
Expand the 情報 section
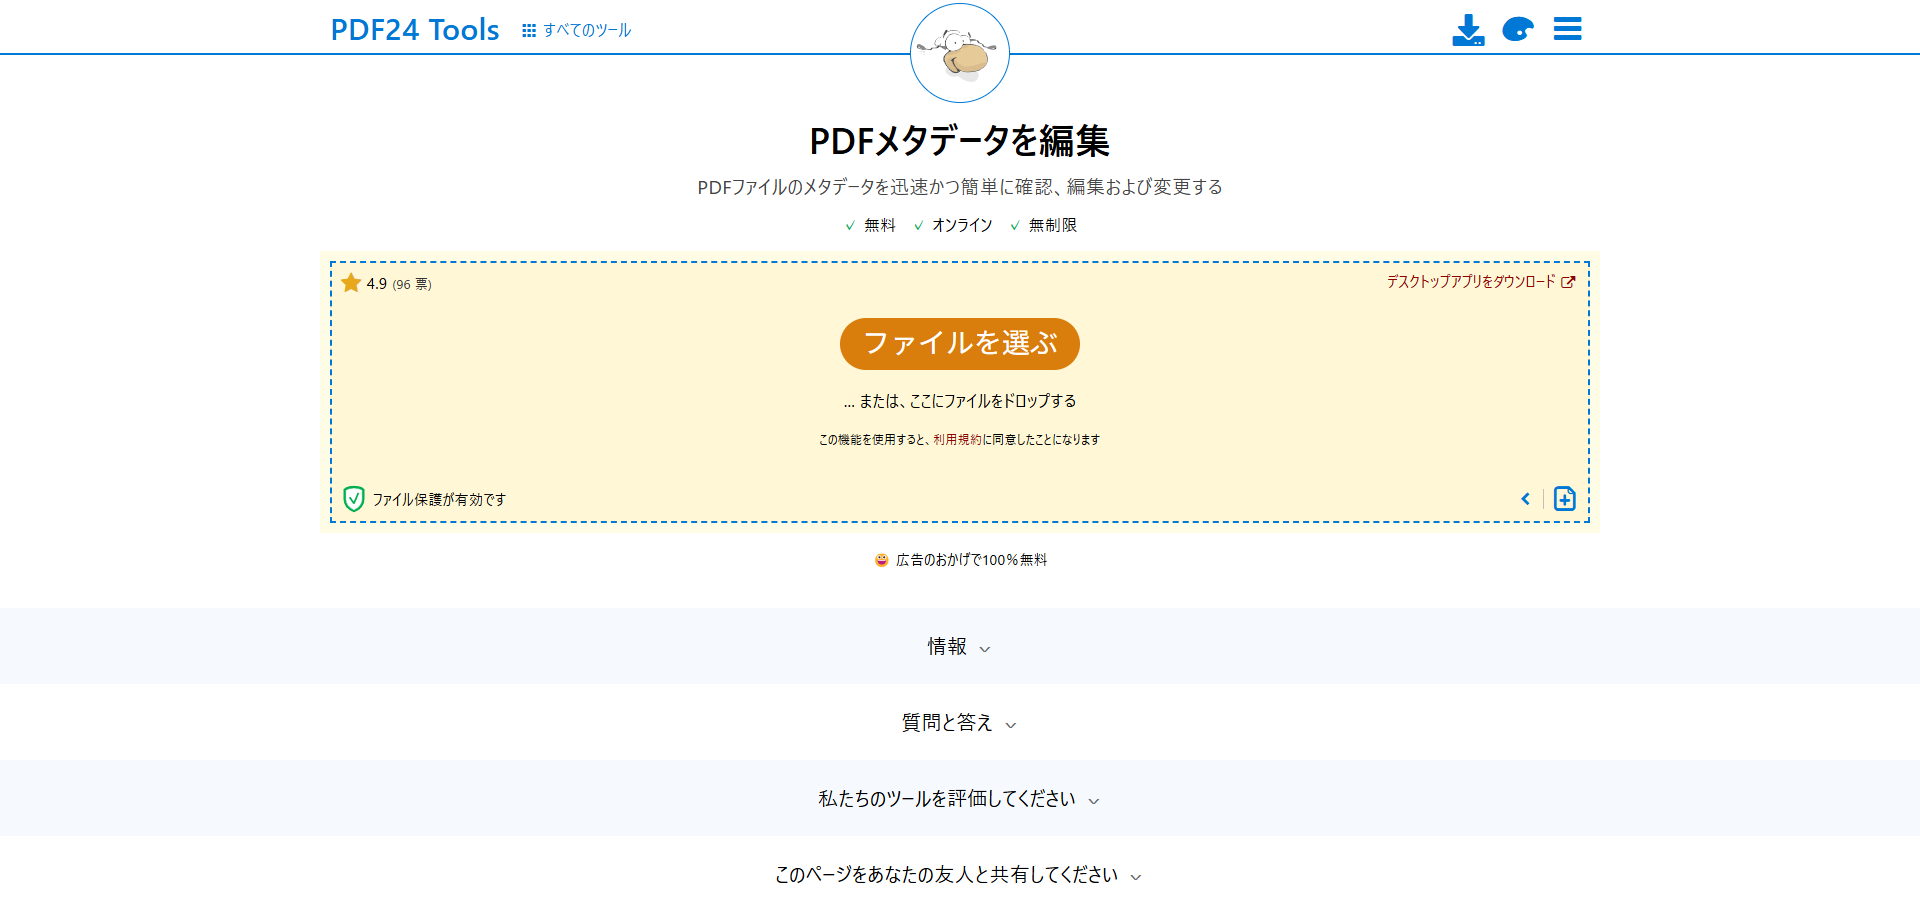[x=960, y=647]
